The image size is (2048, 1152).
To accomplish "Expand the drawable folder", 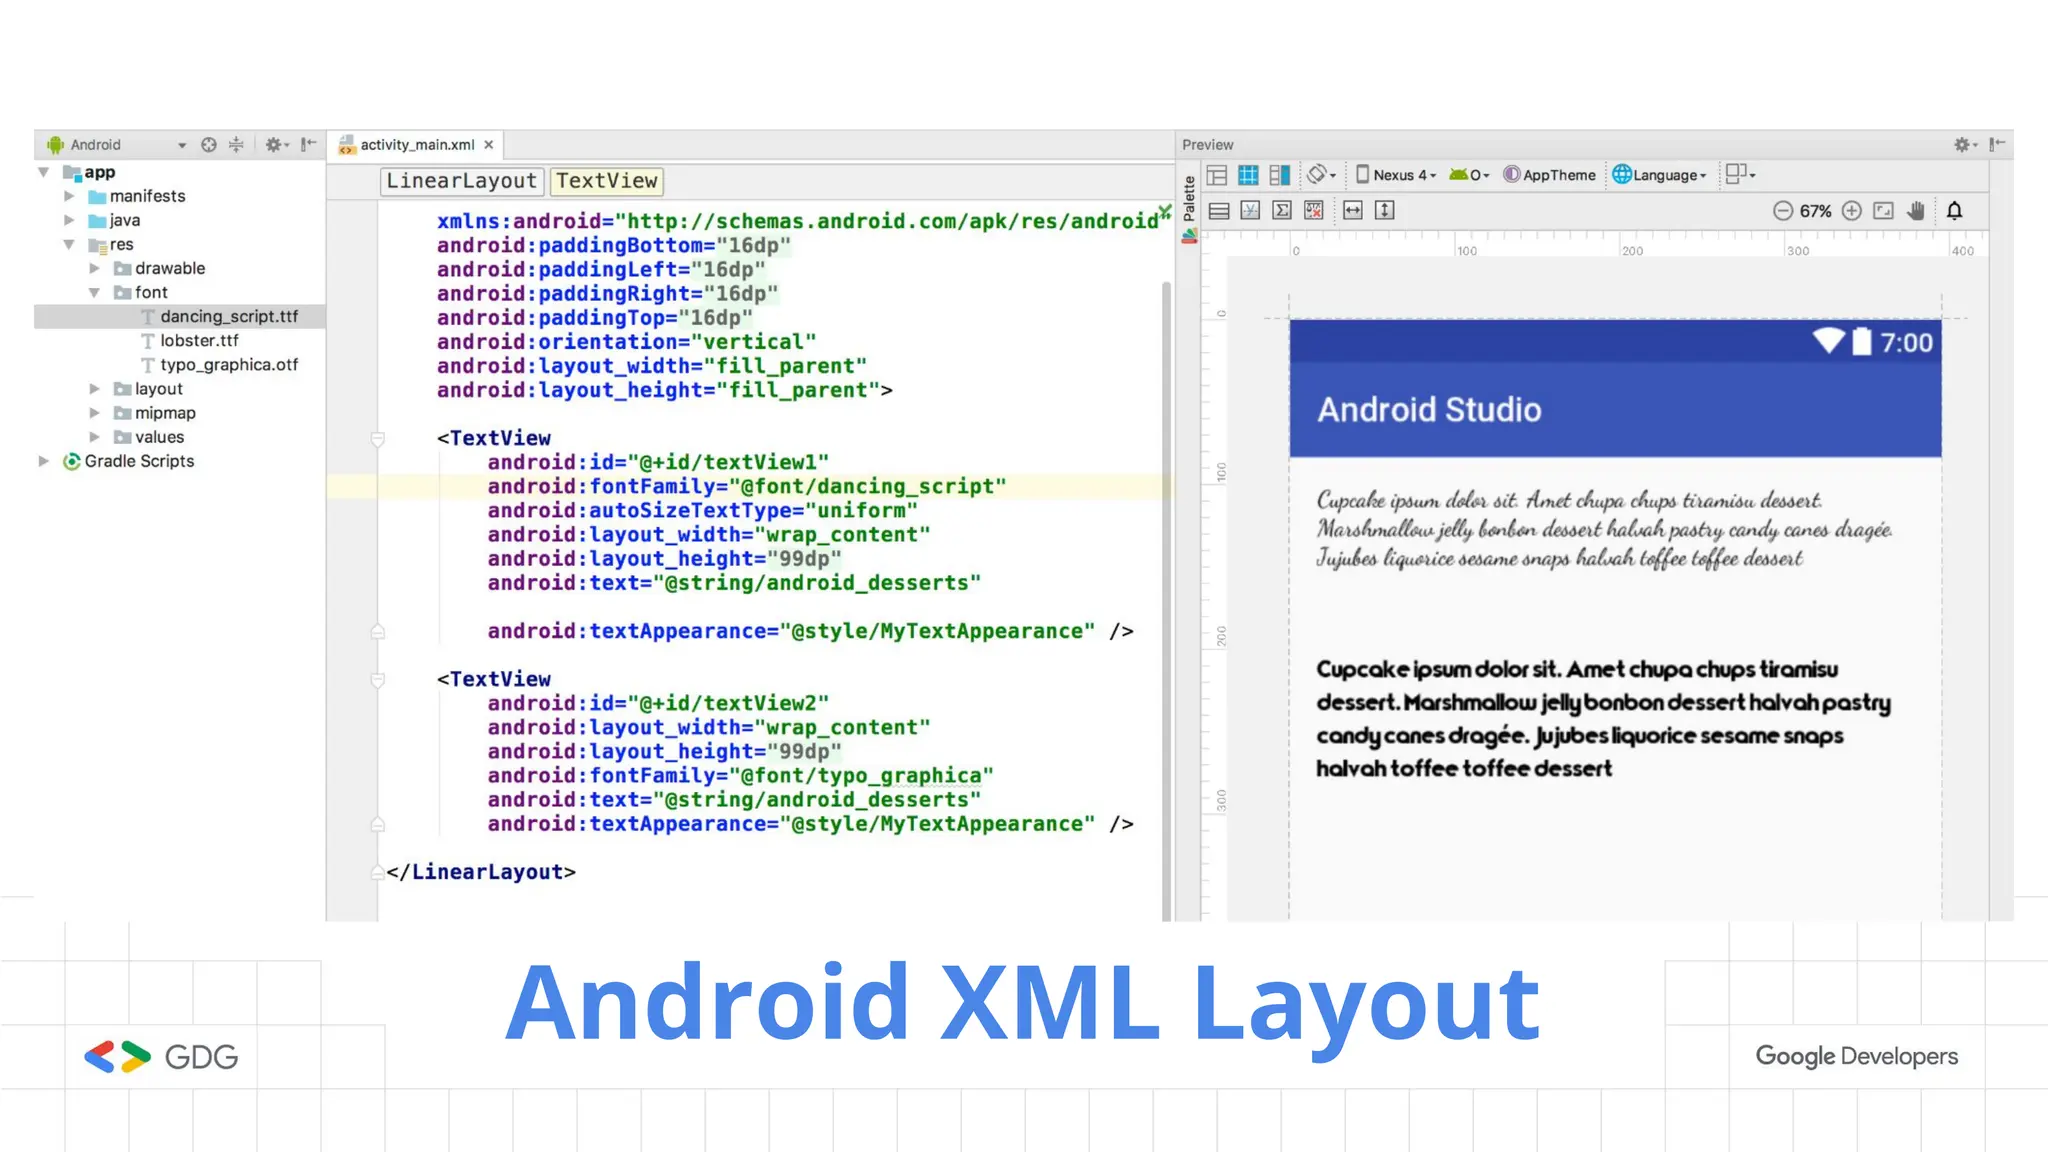I will point(95,268).
